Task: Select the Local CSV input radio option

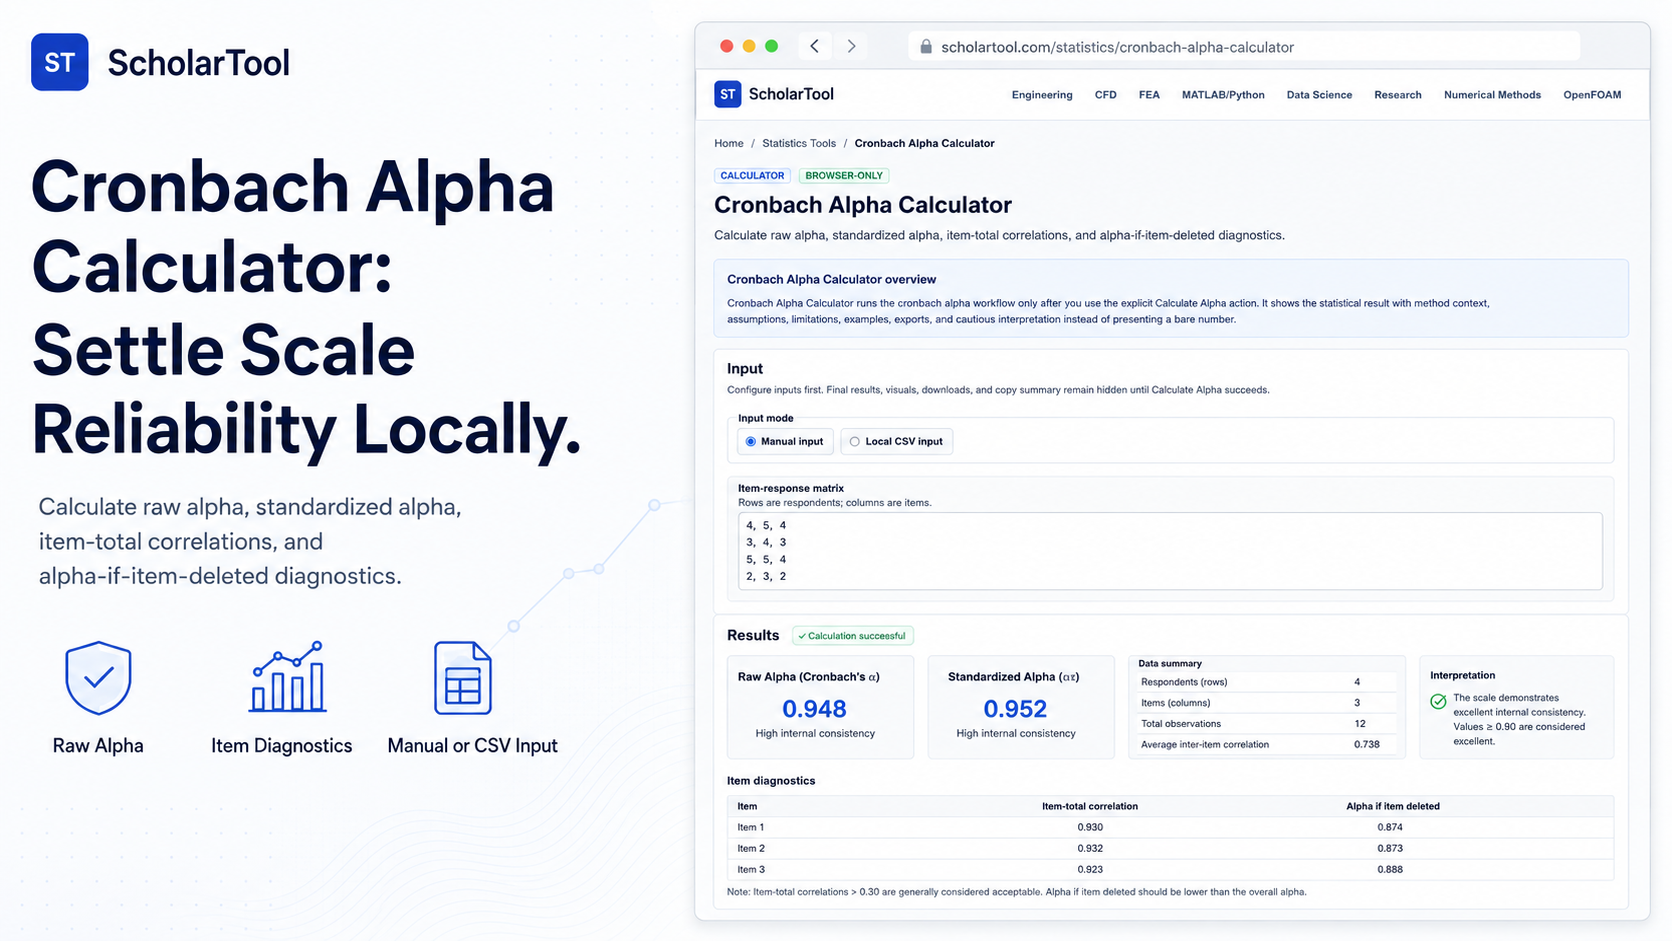Action: (x=896, y=442)
